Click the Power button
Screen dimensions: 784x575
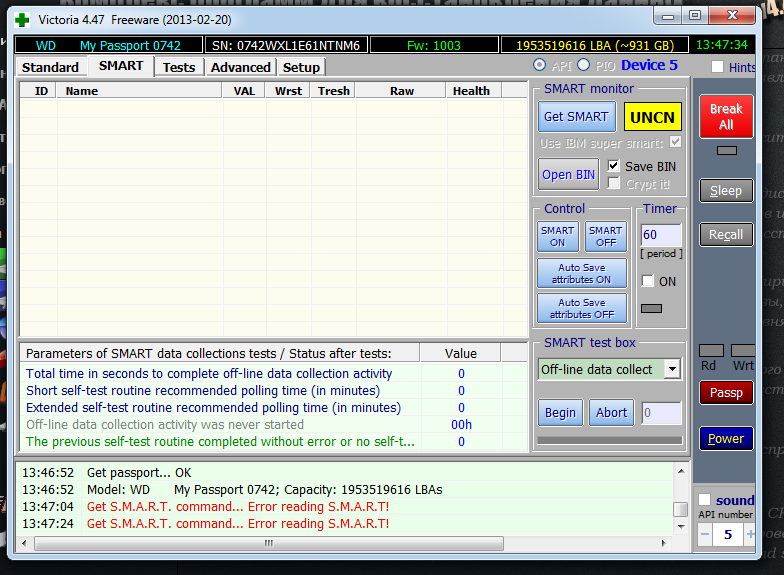coord(725,438)
